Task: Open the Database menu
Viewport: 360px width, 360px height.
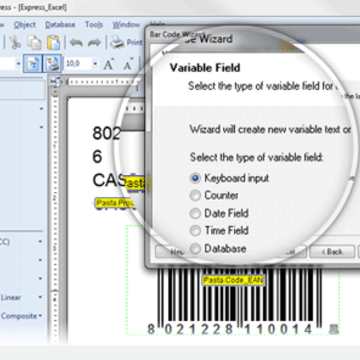Action: click(x=60, y=25)
